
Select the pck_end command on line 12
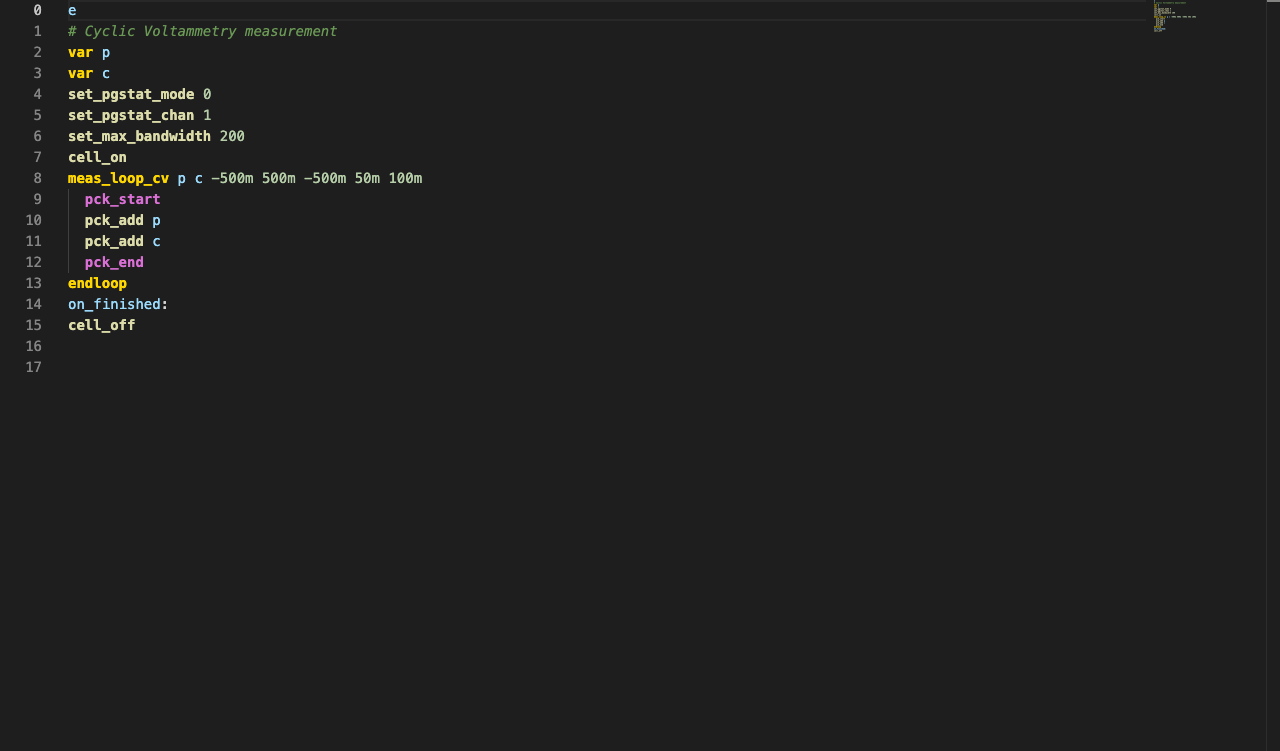pos(113,262)
